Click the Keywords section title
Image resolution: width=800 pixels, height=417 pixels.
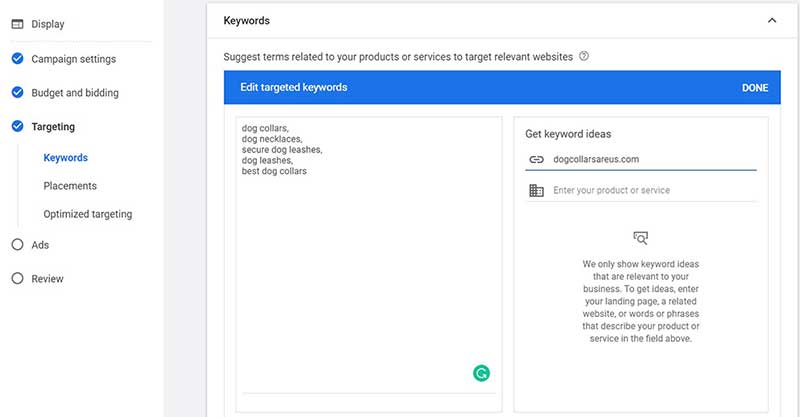pos(246,20)
